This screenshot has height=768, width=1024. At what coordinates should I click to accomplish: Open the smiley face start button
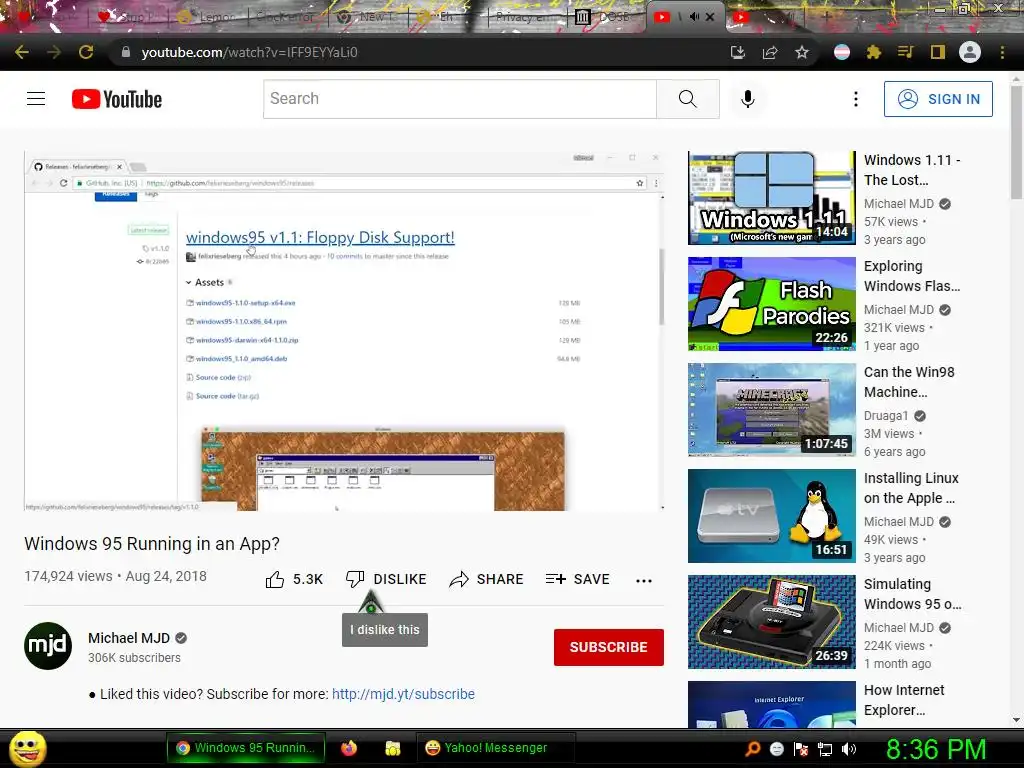coord(27,748)
